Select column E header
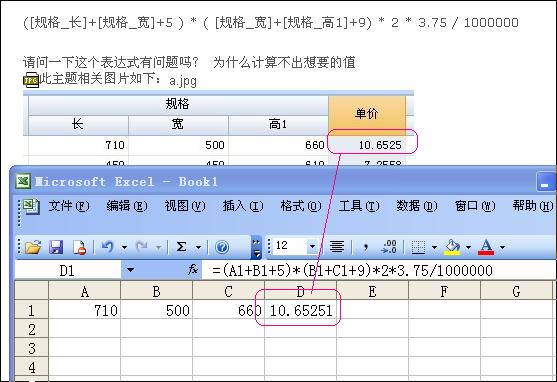The height and width of the screenshot is (382, 557). coord(372,291)
